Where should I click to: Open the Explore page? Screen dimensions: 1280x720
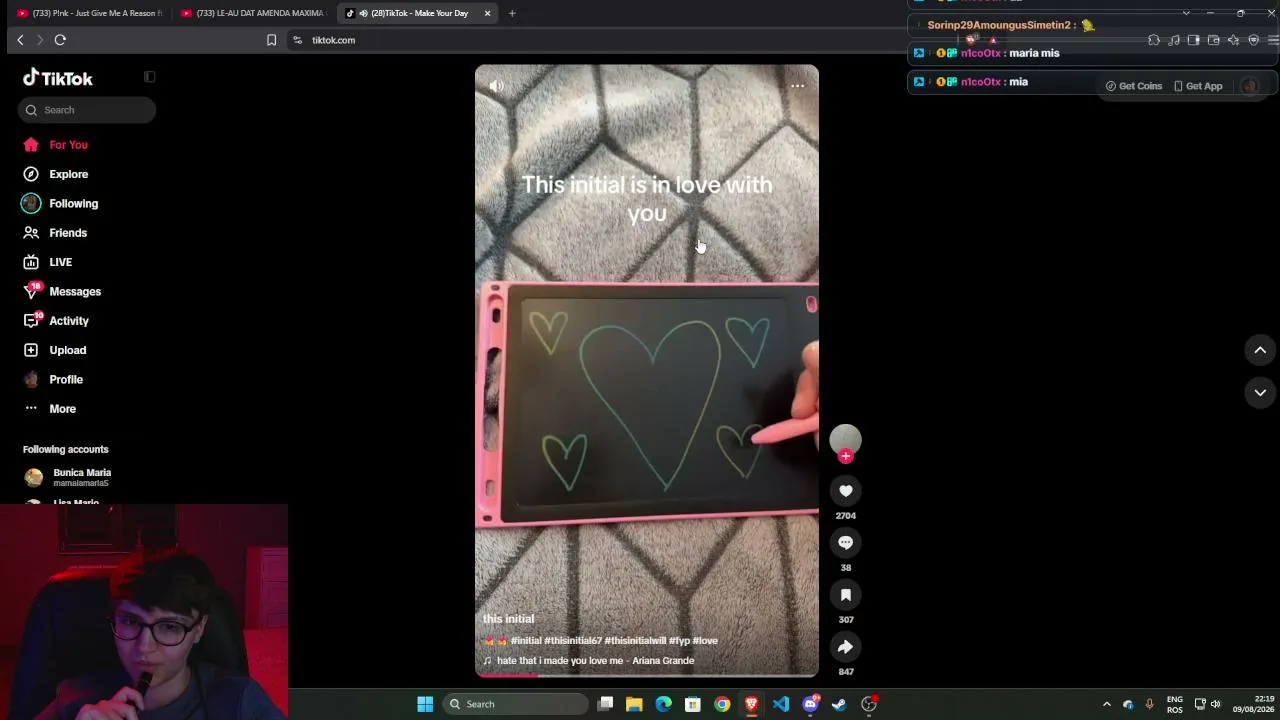coord(56,174)
